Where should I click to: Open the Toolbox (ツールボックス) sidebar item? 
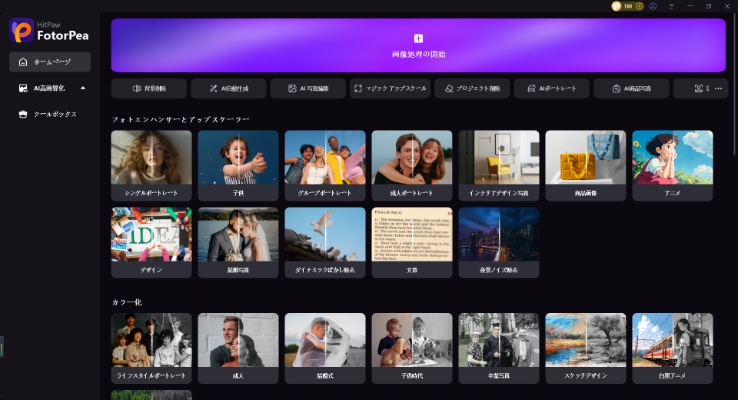point(49,114)
